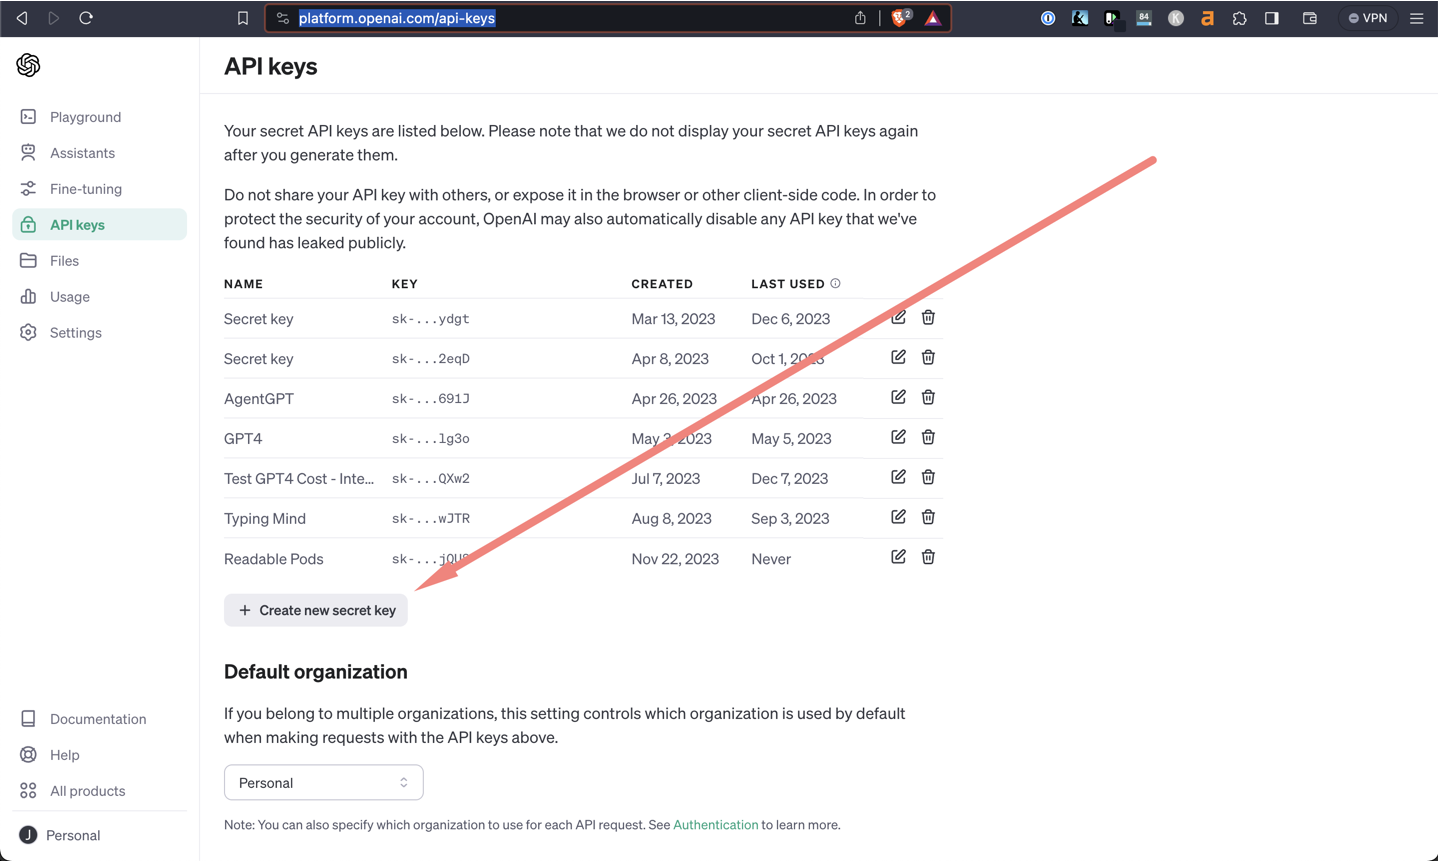
Task: Click the last used date Dec 7, 2023
Action: pos(790,479)
